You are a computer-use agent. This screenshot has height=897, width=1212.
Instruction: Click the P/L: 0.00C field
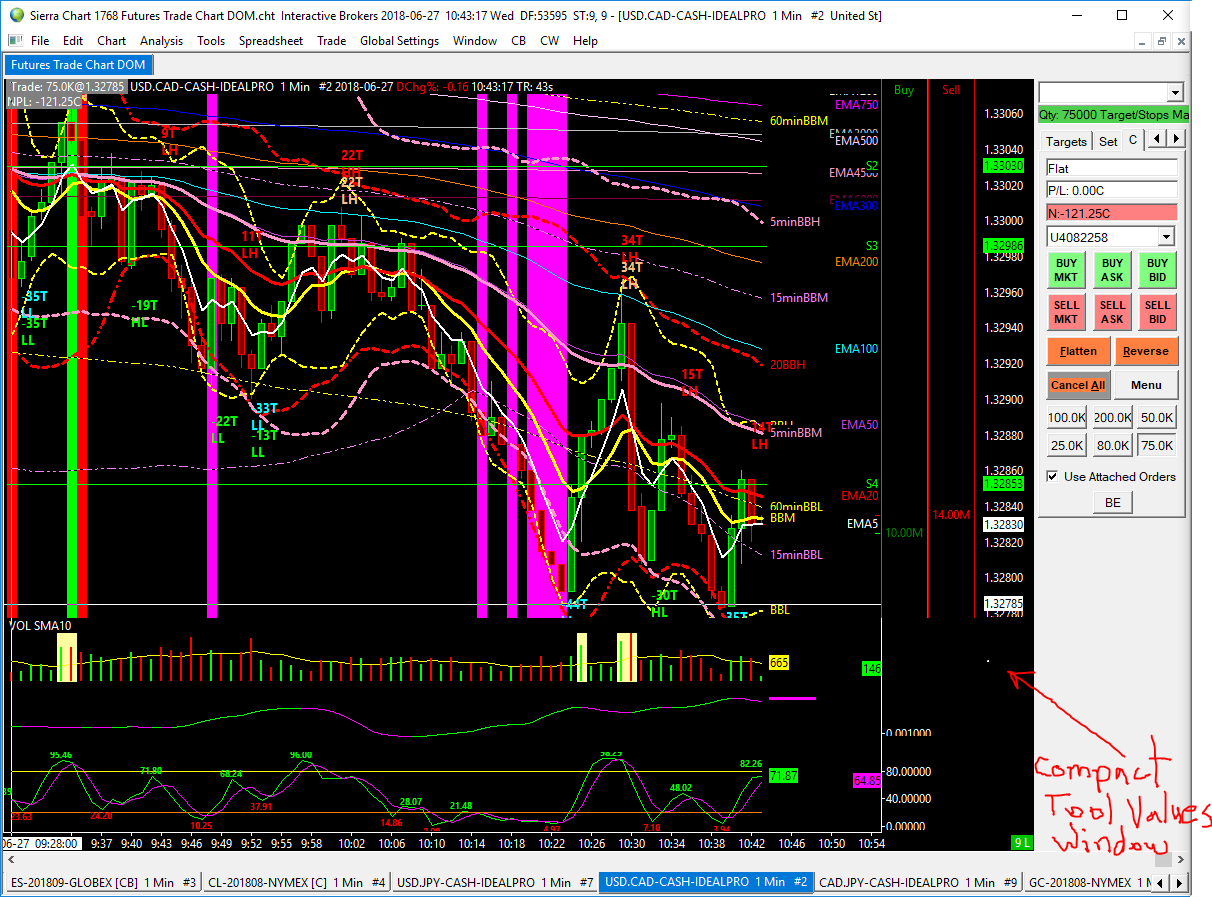pos(1111,190)
